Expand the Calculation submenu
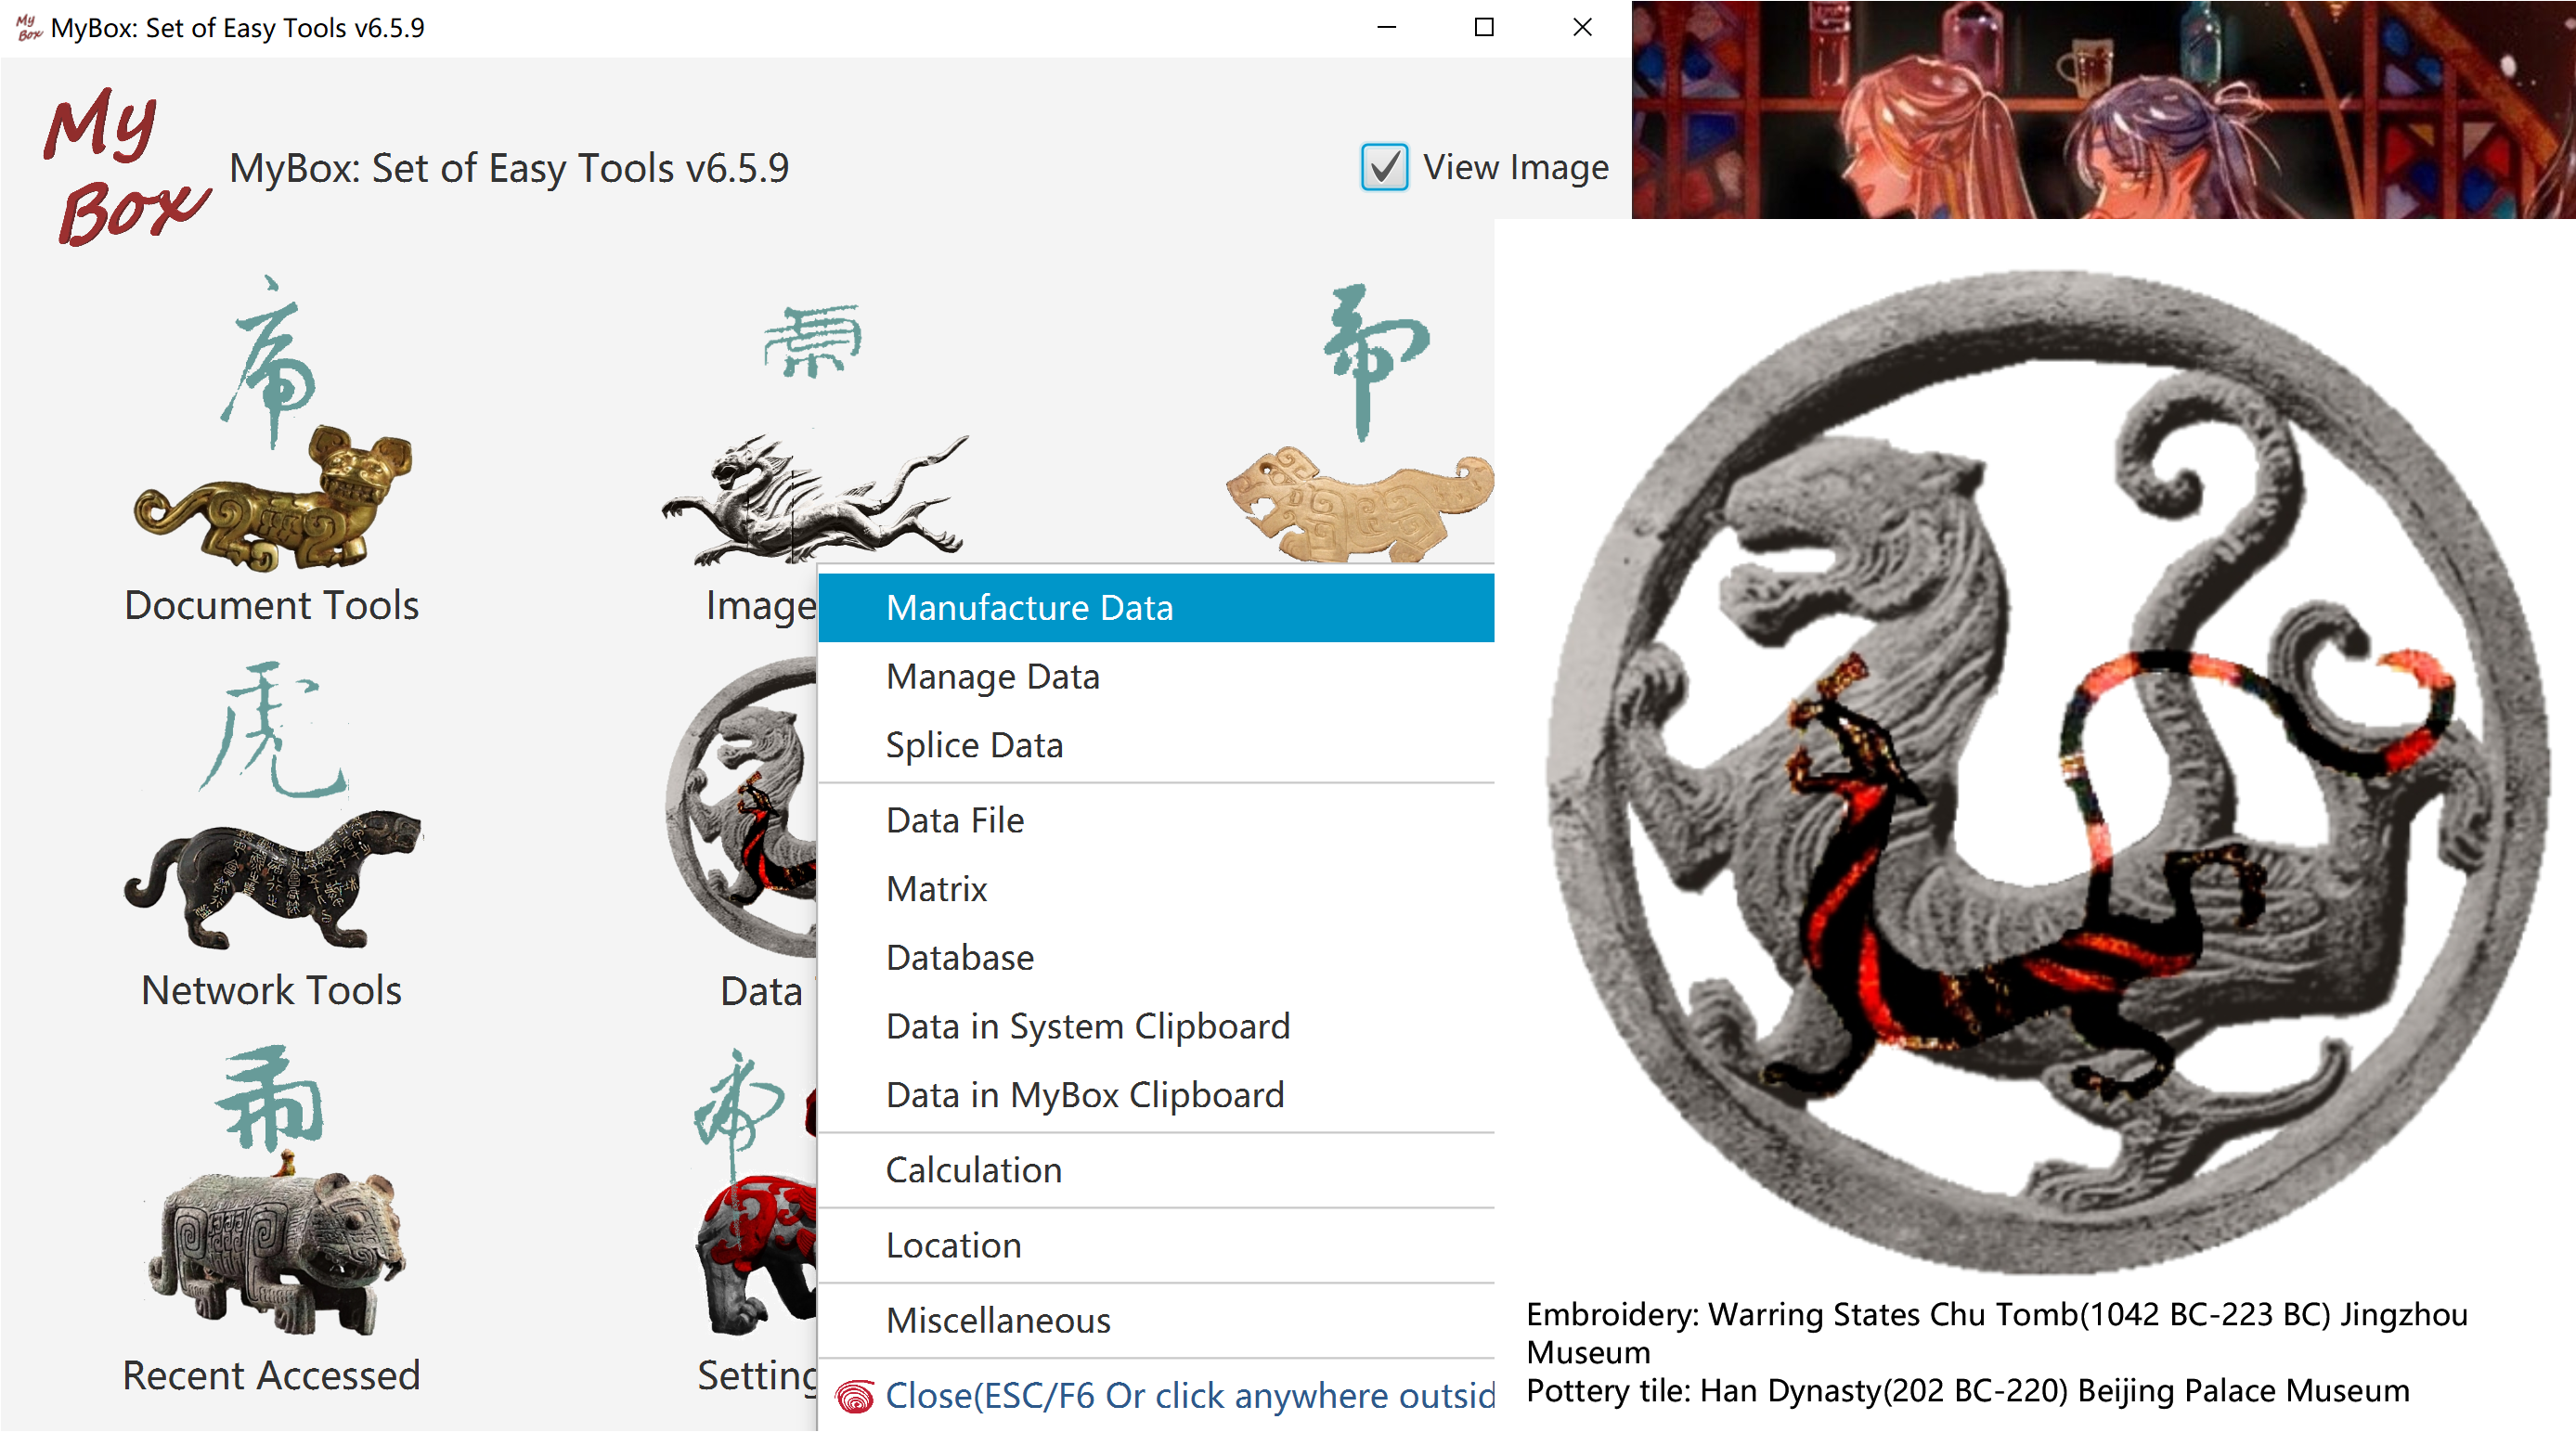Viewport: 2576px width, 1432px height. click(x=1156, y=1170)
